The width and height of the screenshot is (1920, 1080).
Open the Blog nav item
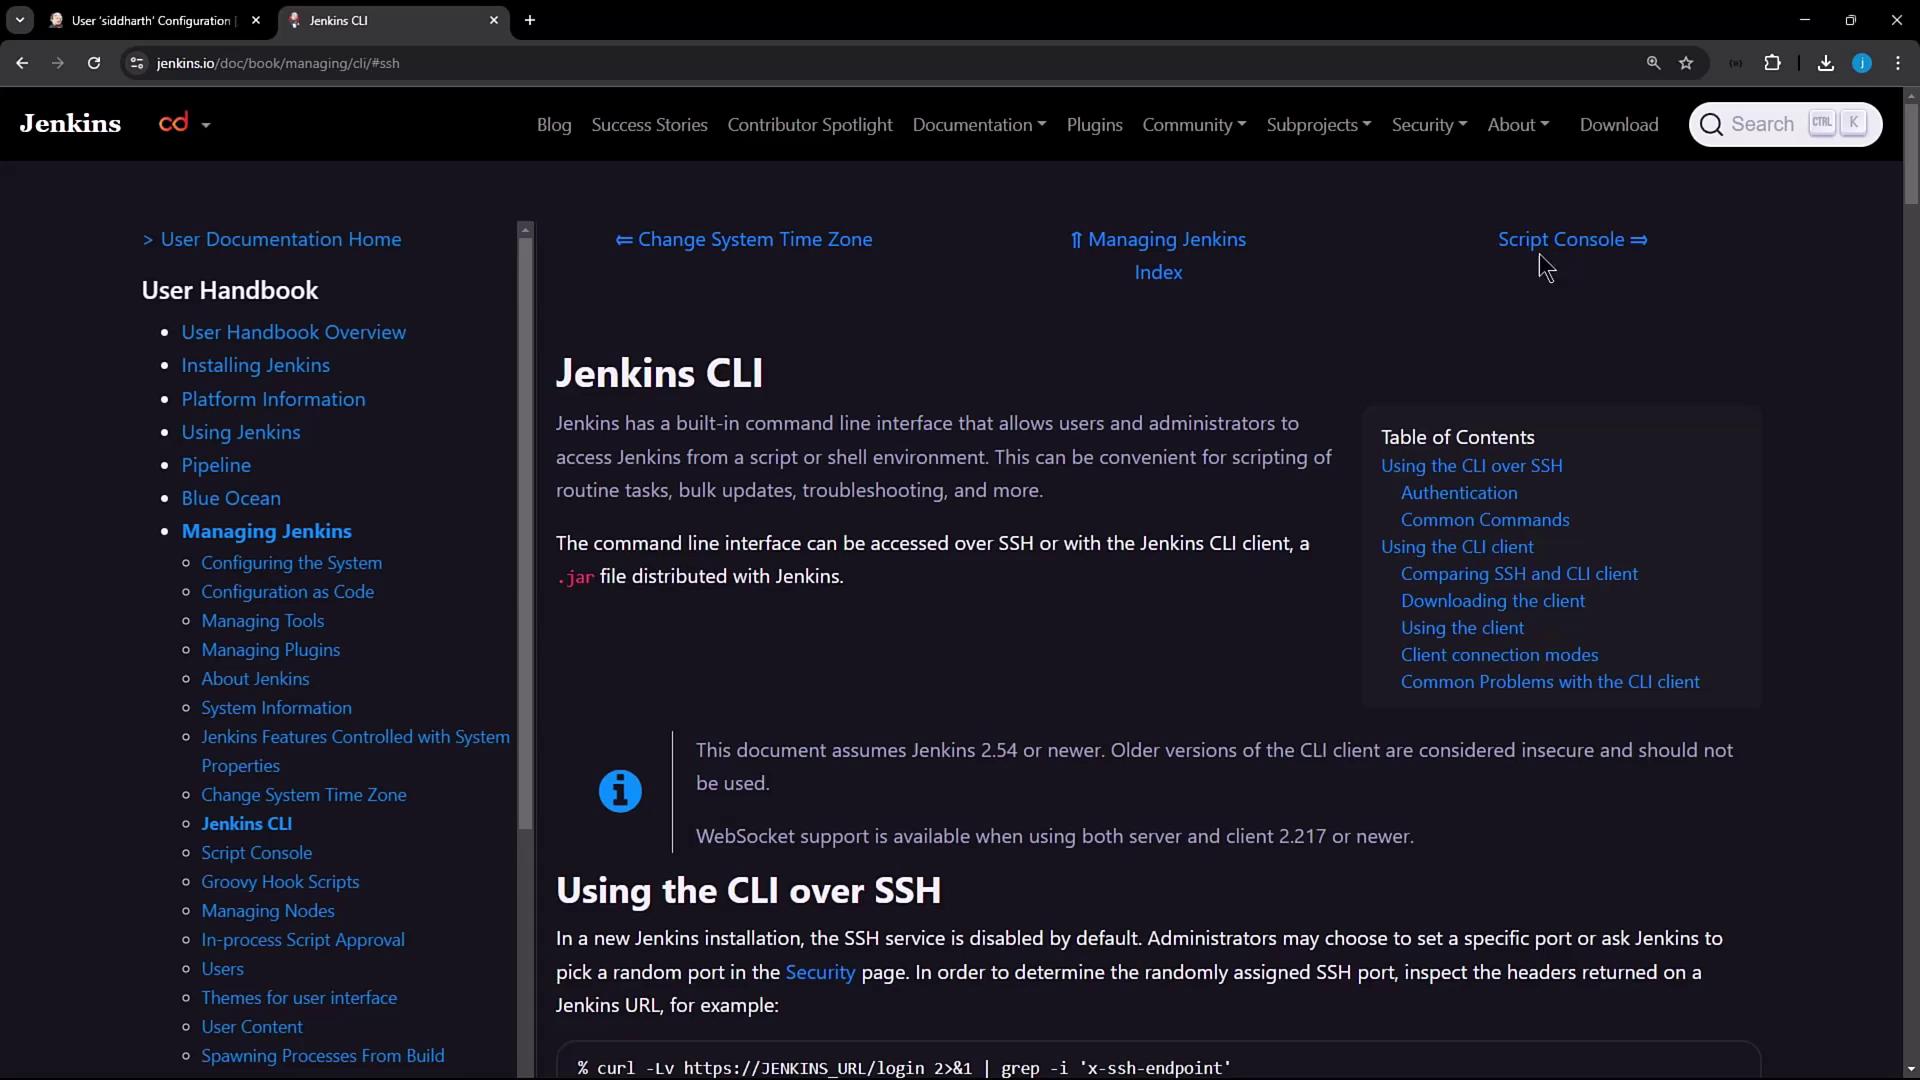[x=554, y=124]
